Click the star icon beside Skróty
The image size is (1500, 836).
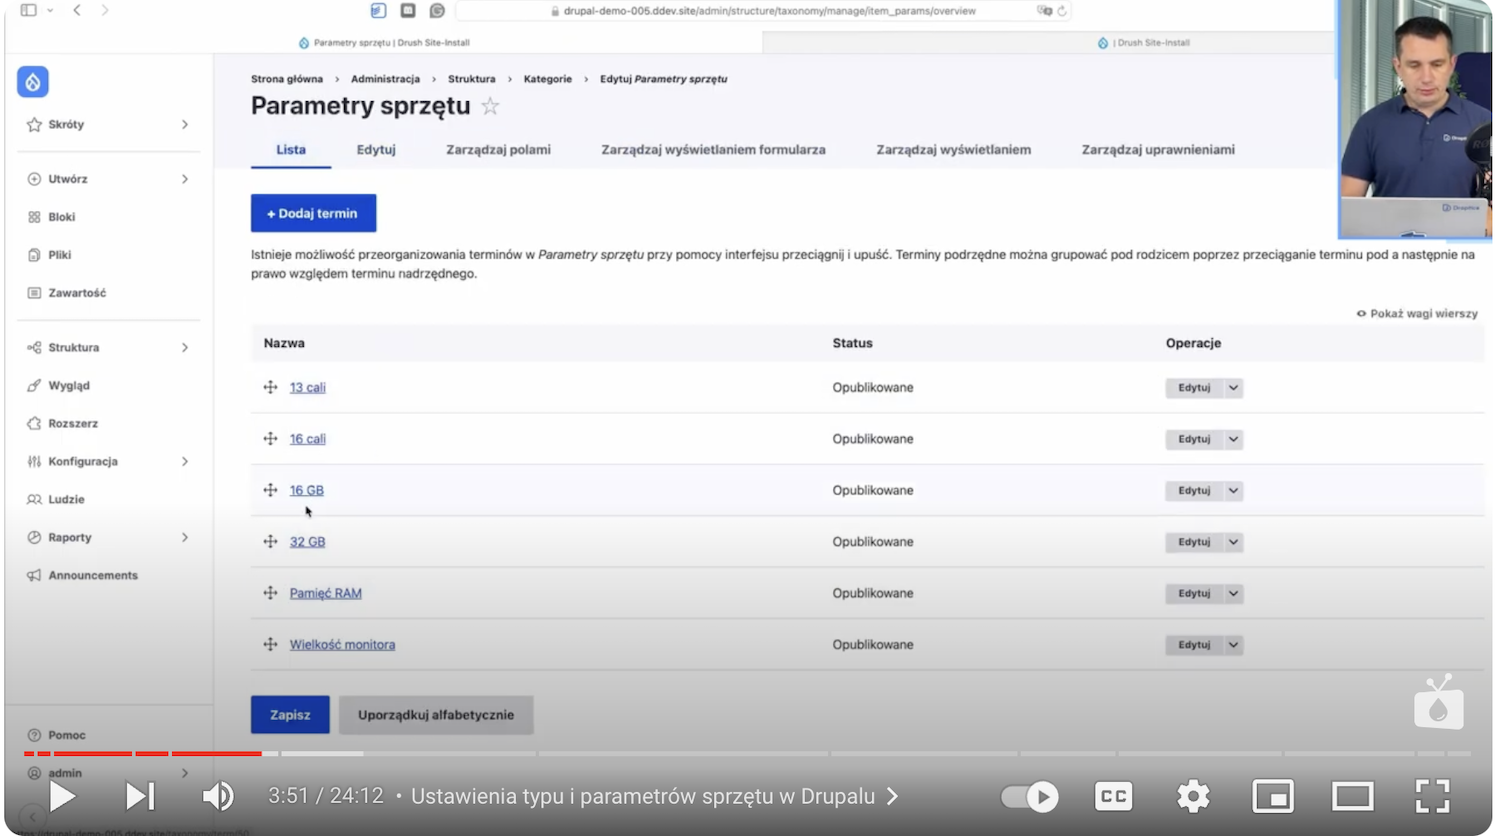(x=34, y=125)
